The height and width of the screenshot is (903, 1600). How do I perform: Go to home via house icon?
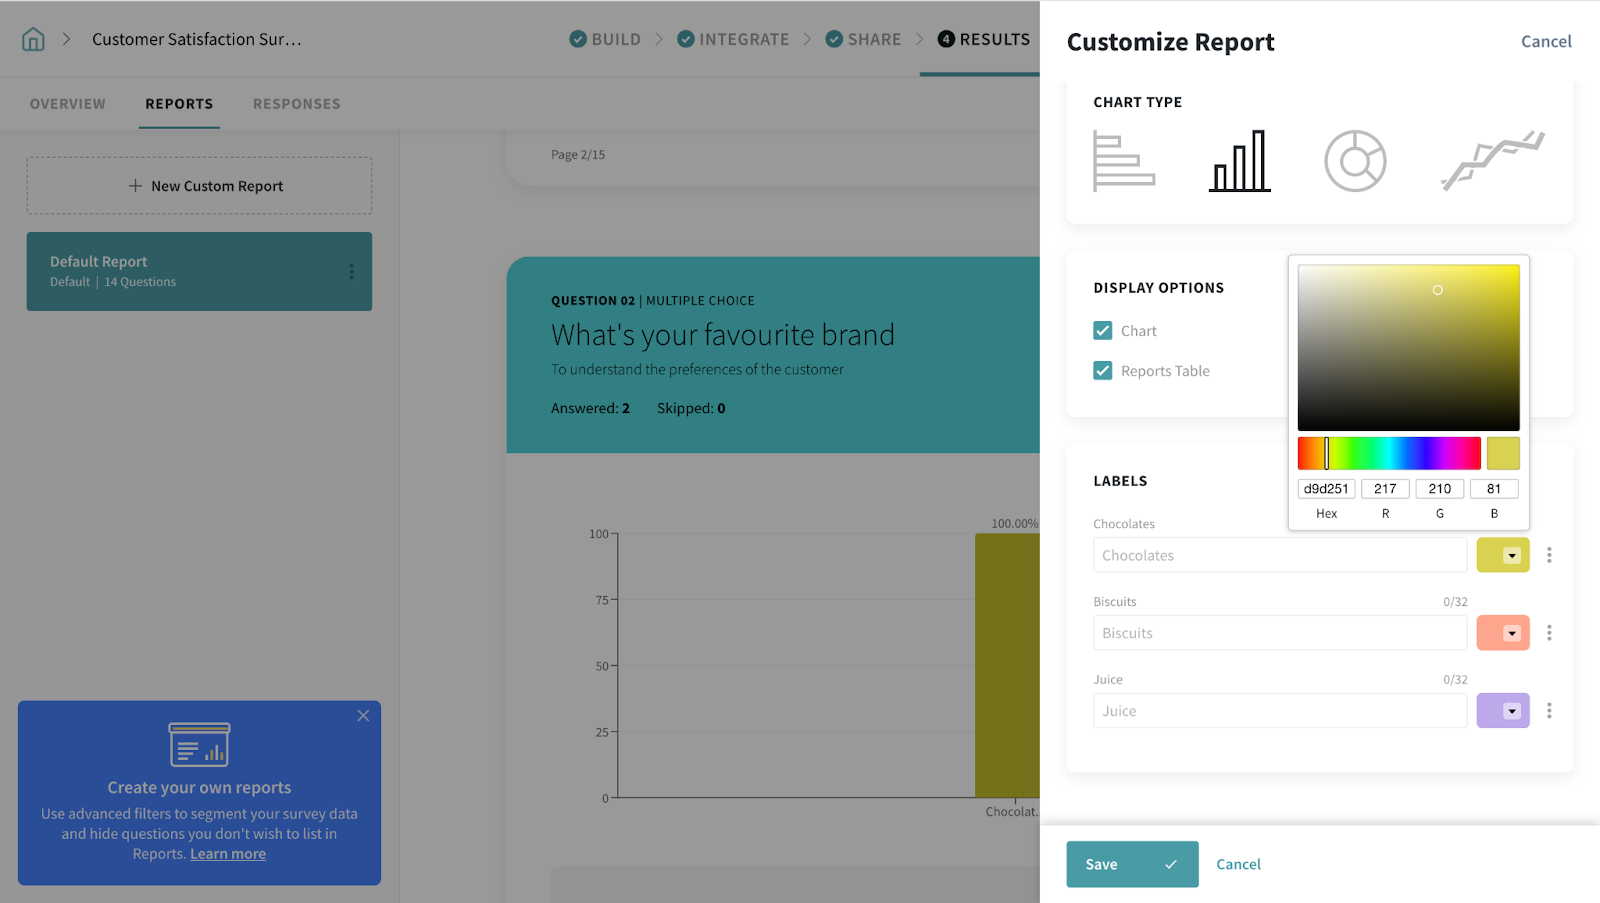33,39
